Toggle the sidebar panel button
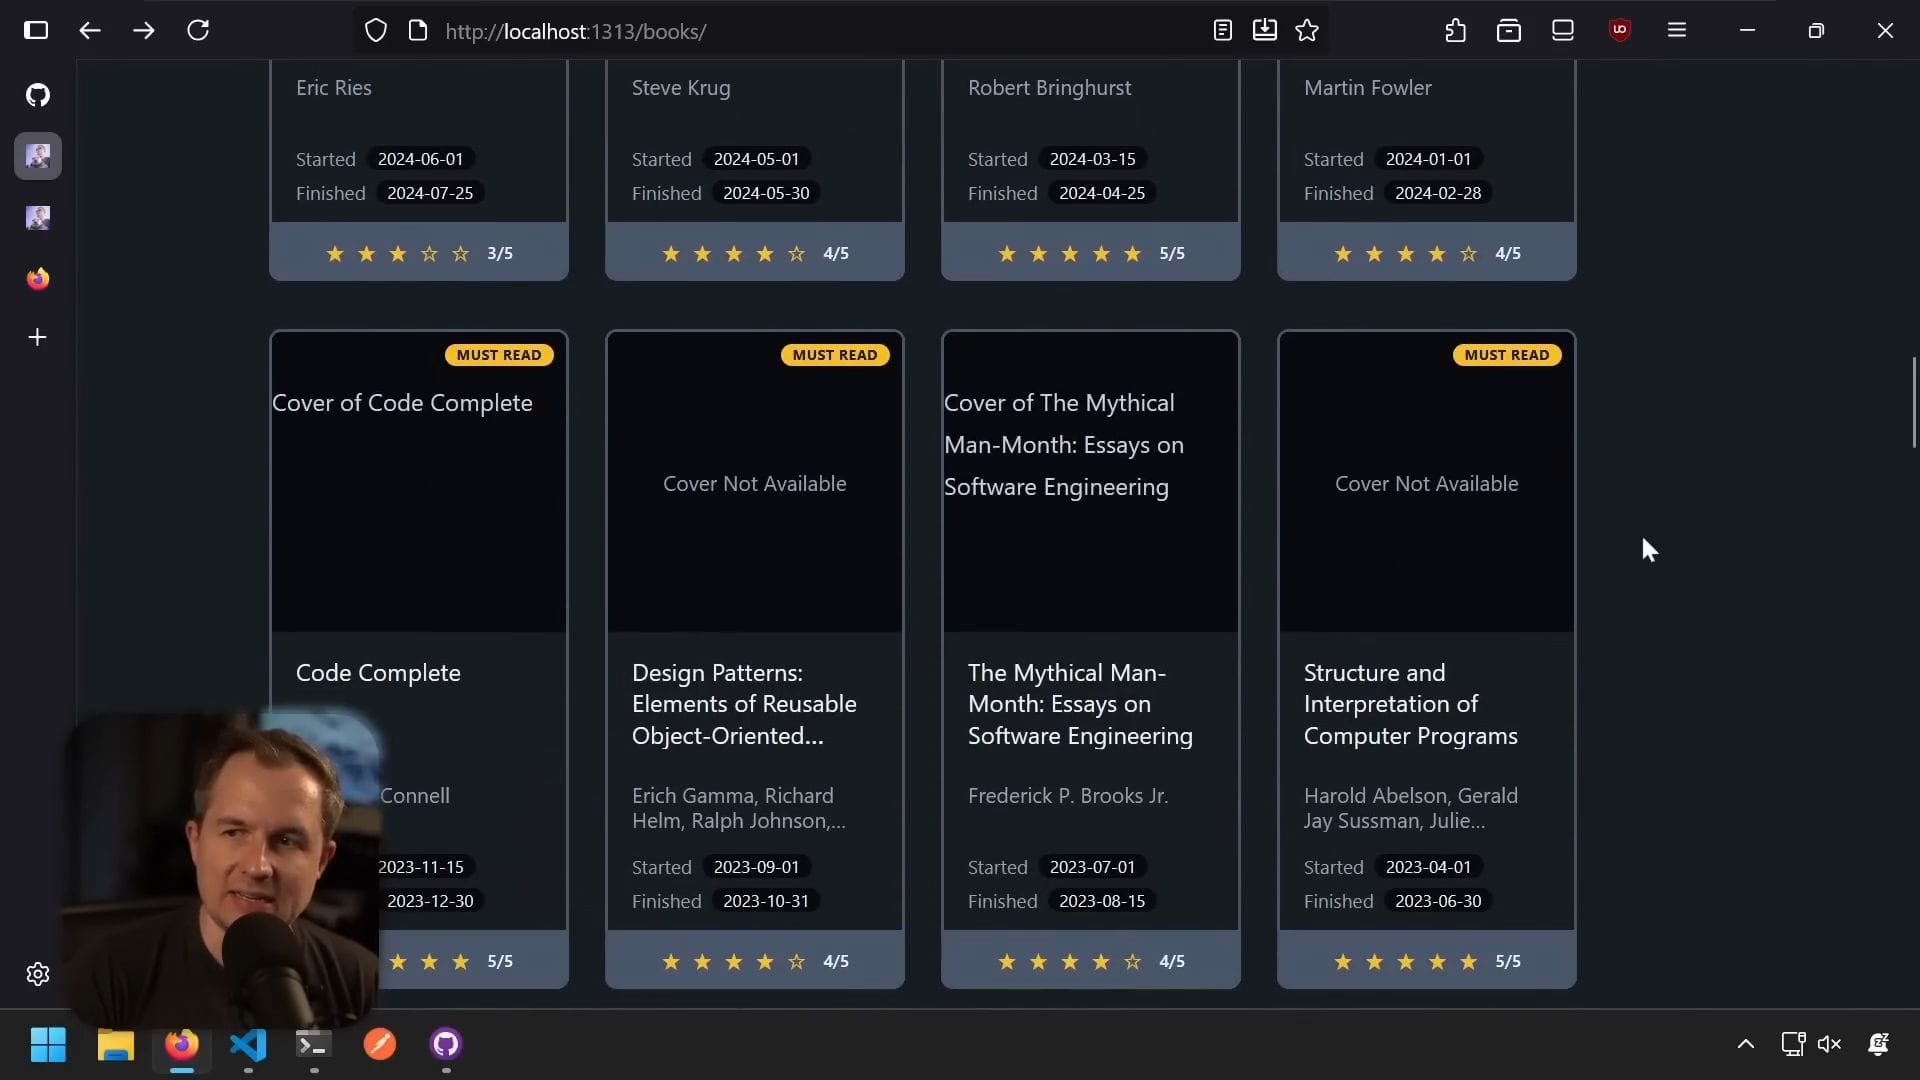The height and width of the screenshot is (1080, 1920). pos(36,30)
